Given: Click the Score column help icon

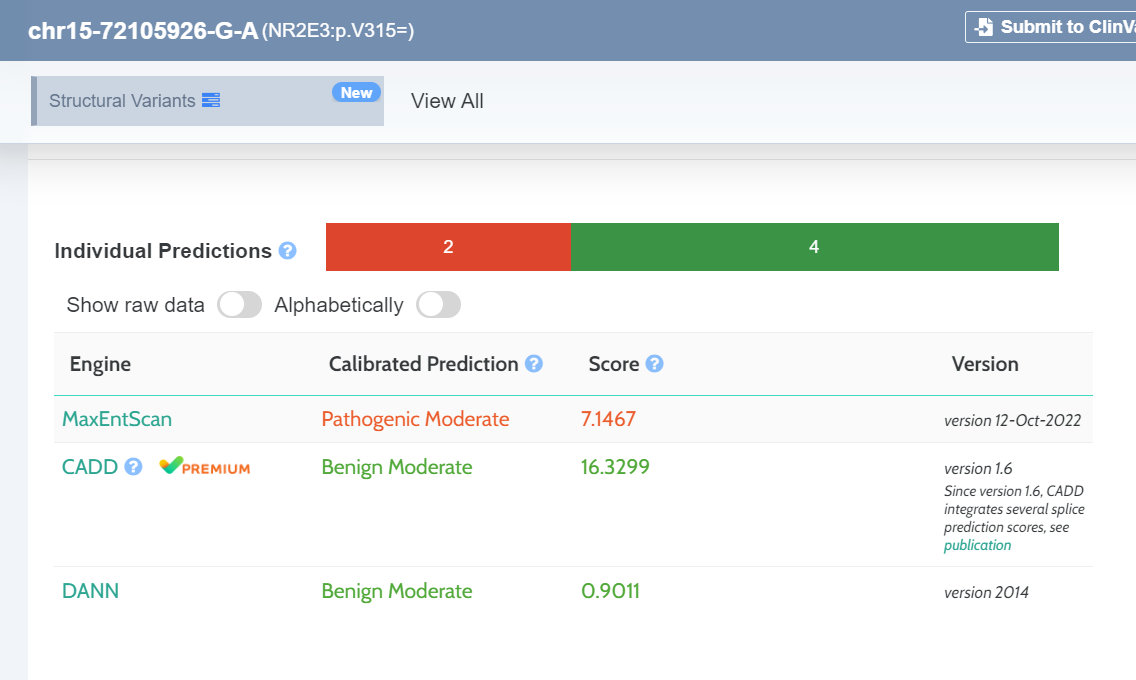Looking at the screenshot, I should tap(655, 364).
